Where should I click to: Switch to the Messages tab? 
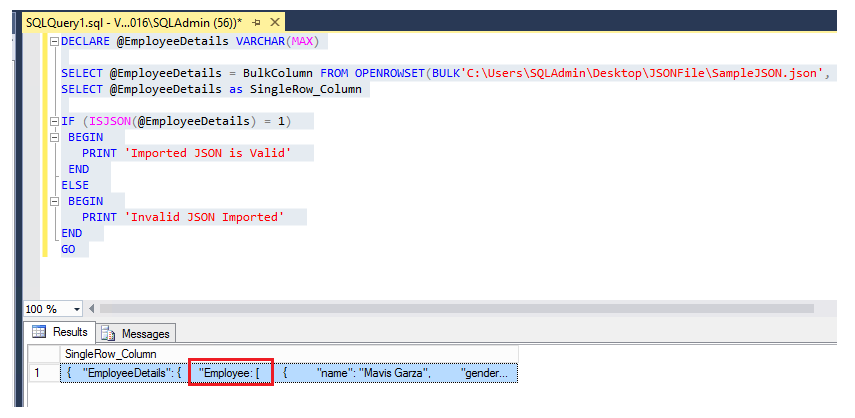(x=136, y=334)
